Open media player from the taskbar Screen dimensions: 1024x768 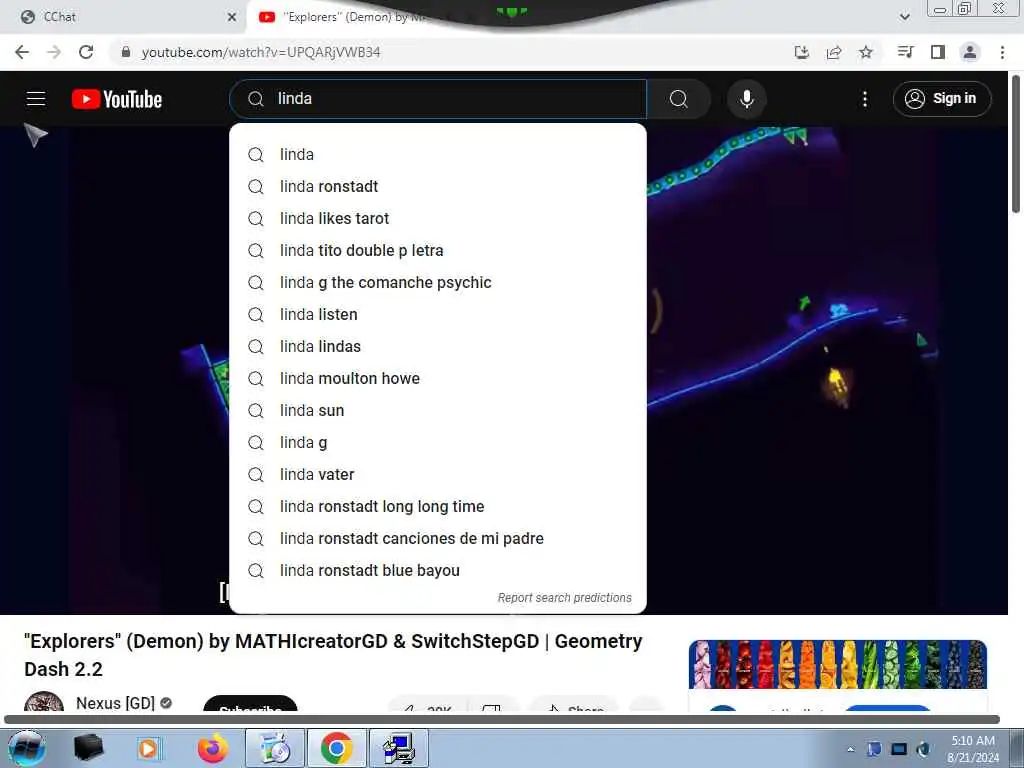tap(148, 748)
